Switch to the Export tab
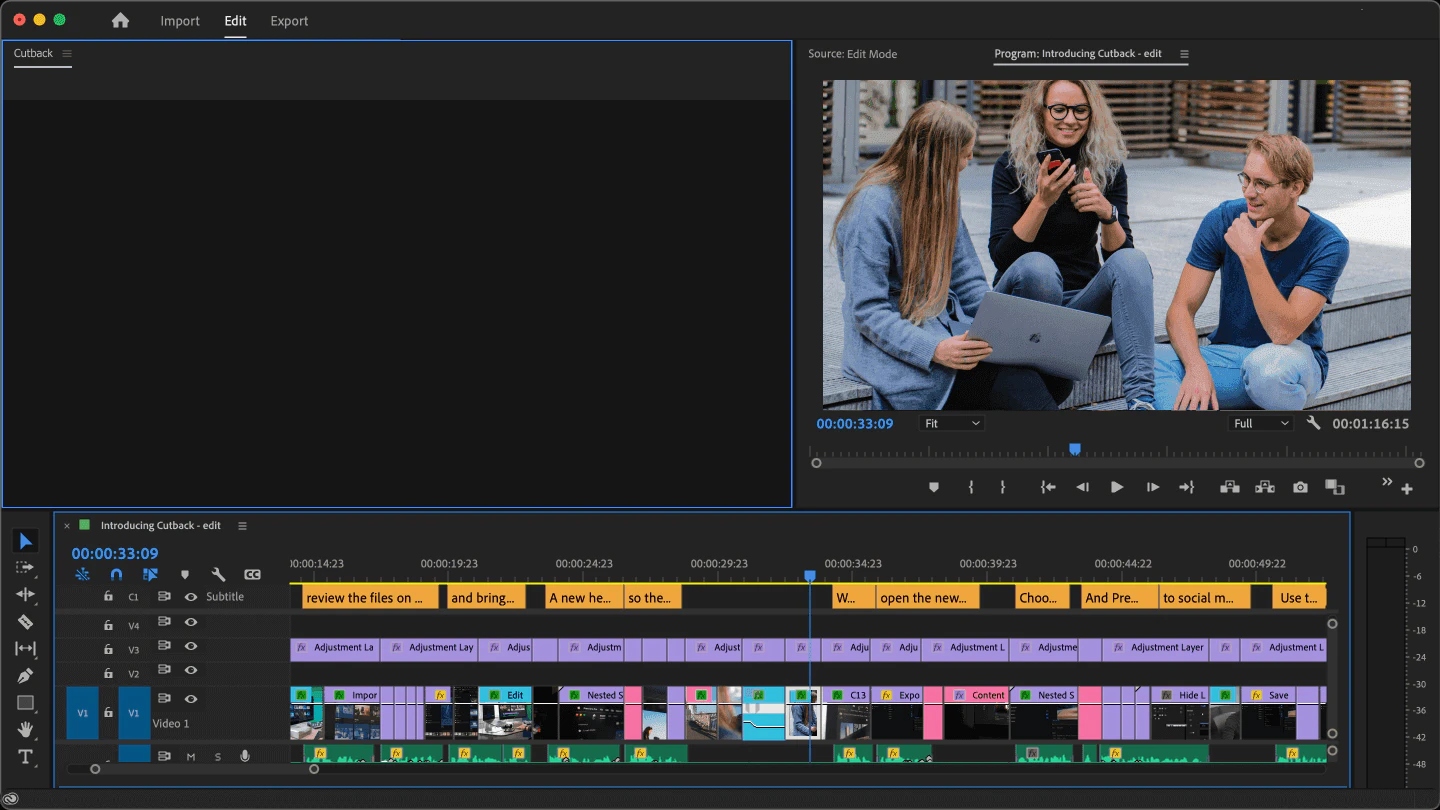 pyautogui.click(x=288, y=20)
